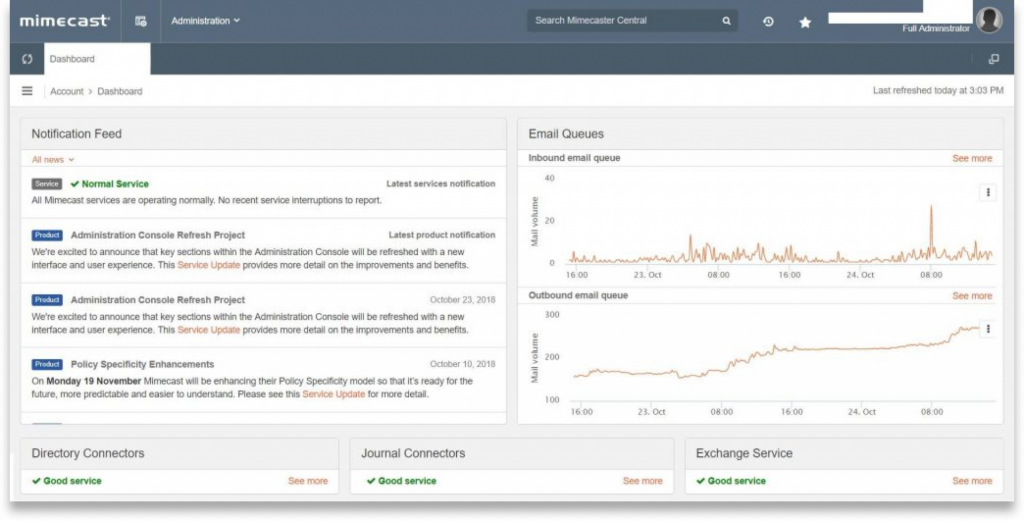Click the user profile avatar
Image resolution: width=1024 pixels, height=521 pixels.
point(989,20)
